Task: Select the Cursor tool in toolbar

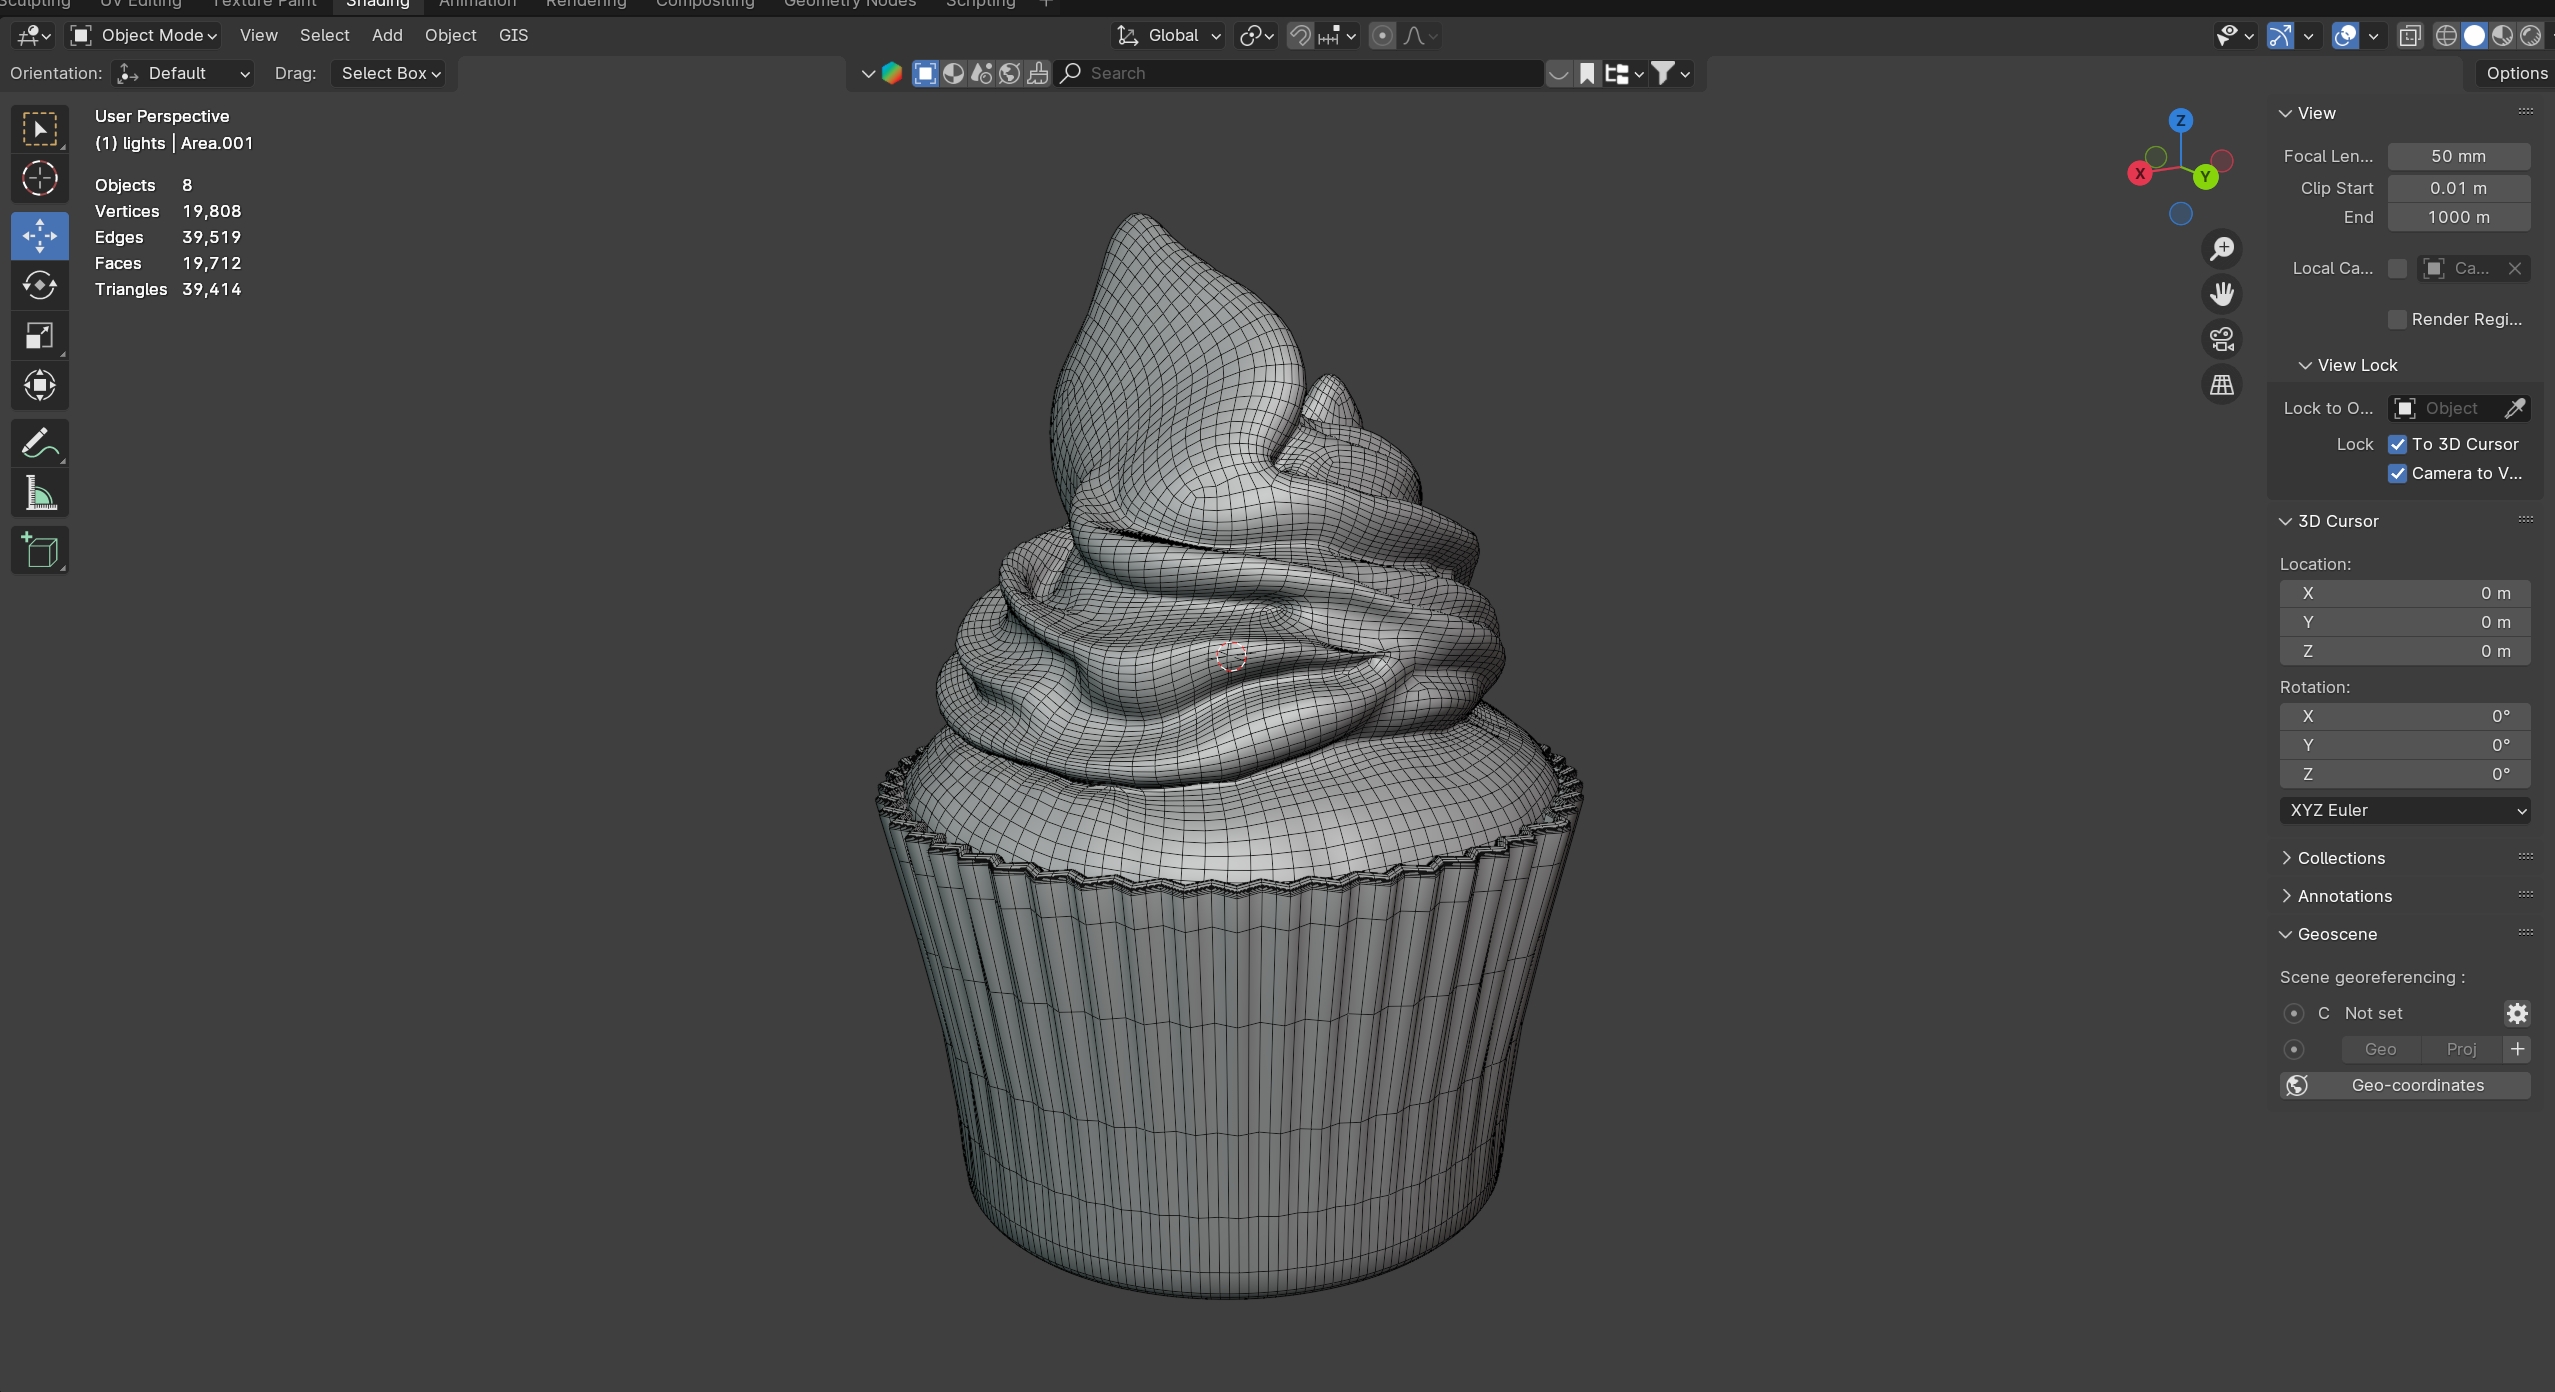Action: click(x=40, y=180)
